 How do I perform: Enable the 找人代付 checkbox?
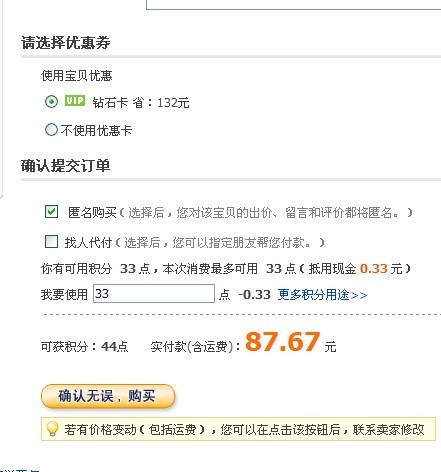[x=51, y=241]
